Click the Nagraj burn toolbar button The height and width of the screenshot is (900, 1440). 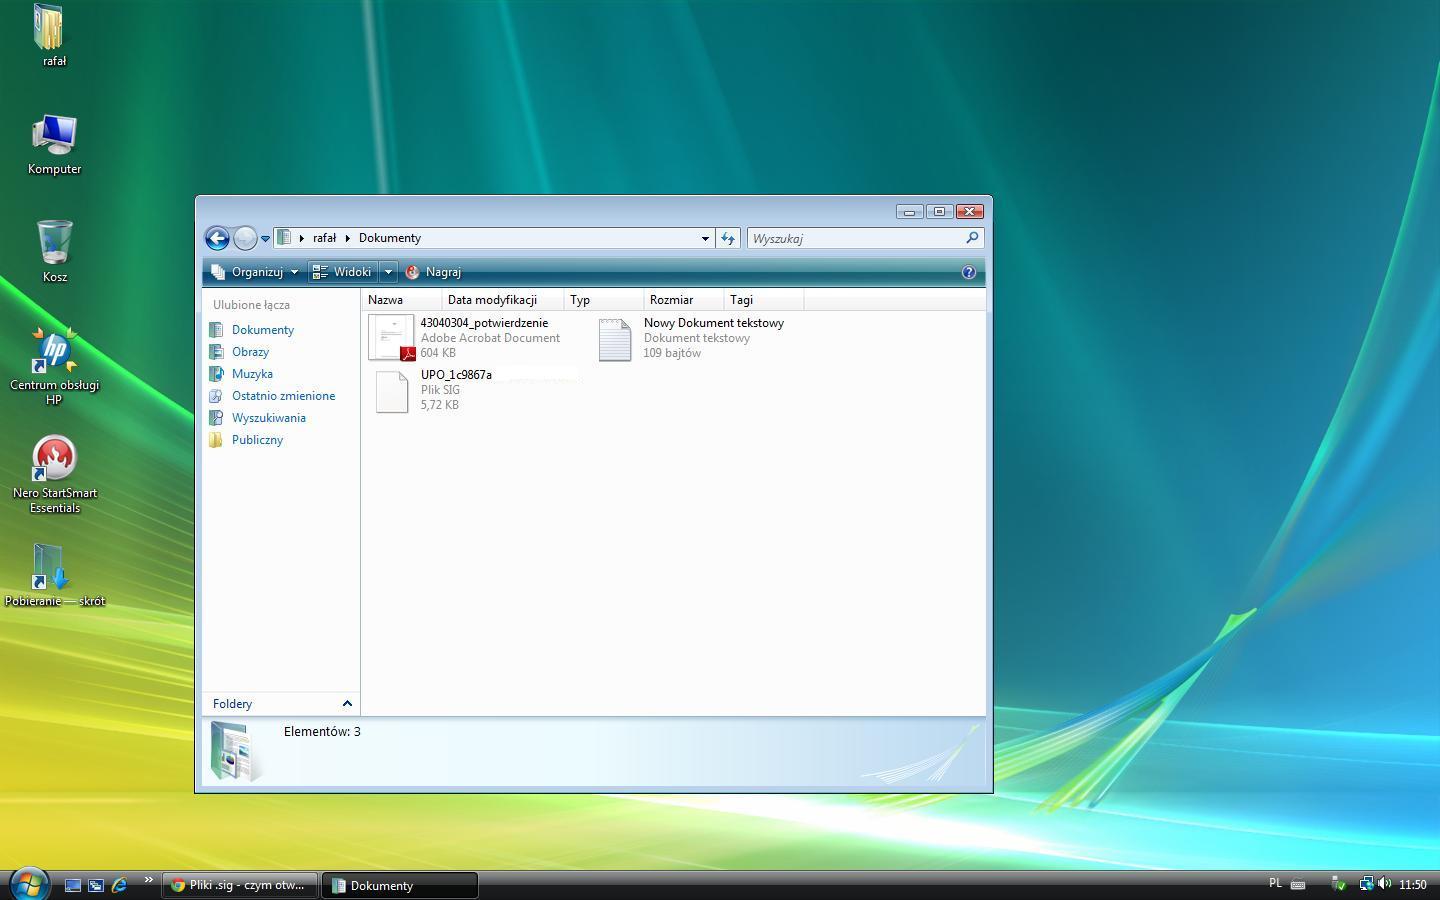pos(434,272)
